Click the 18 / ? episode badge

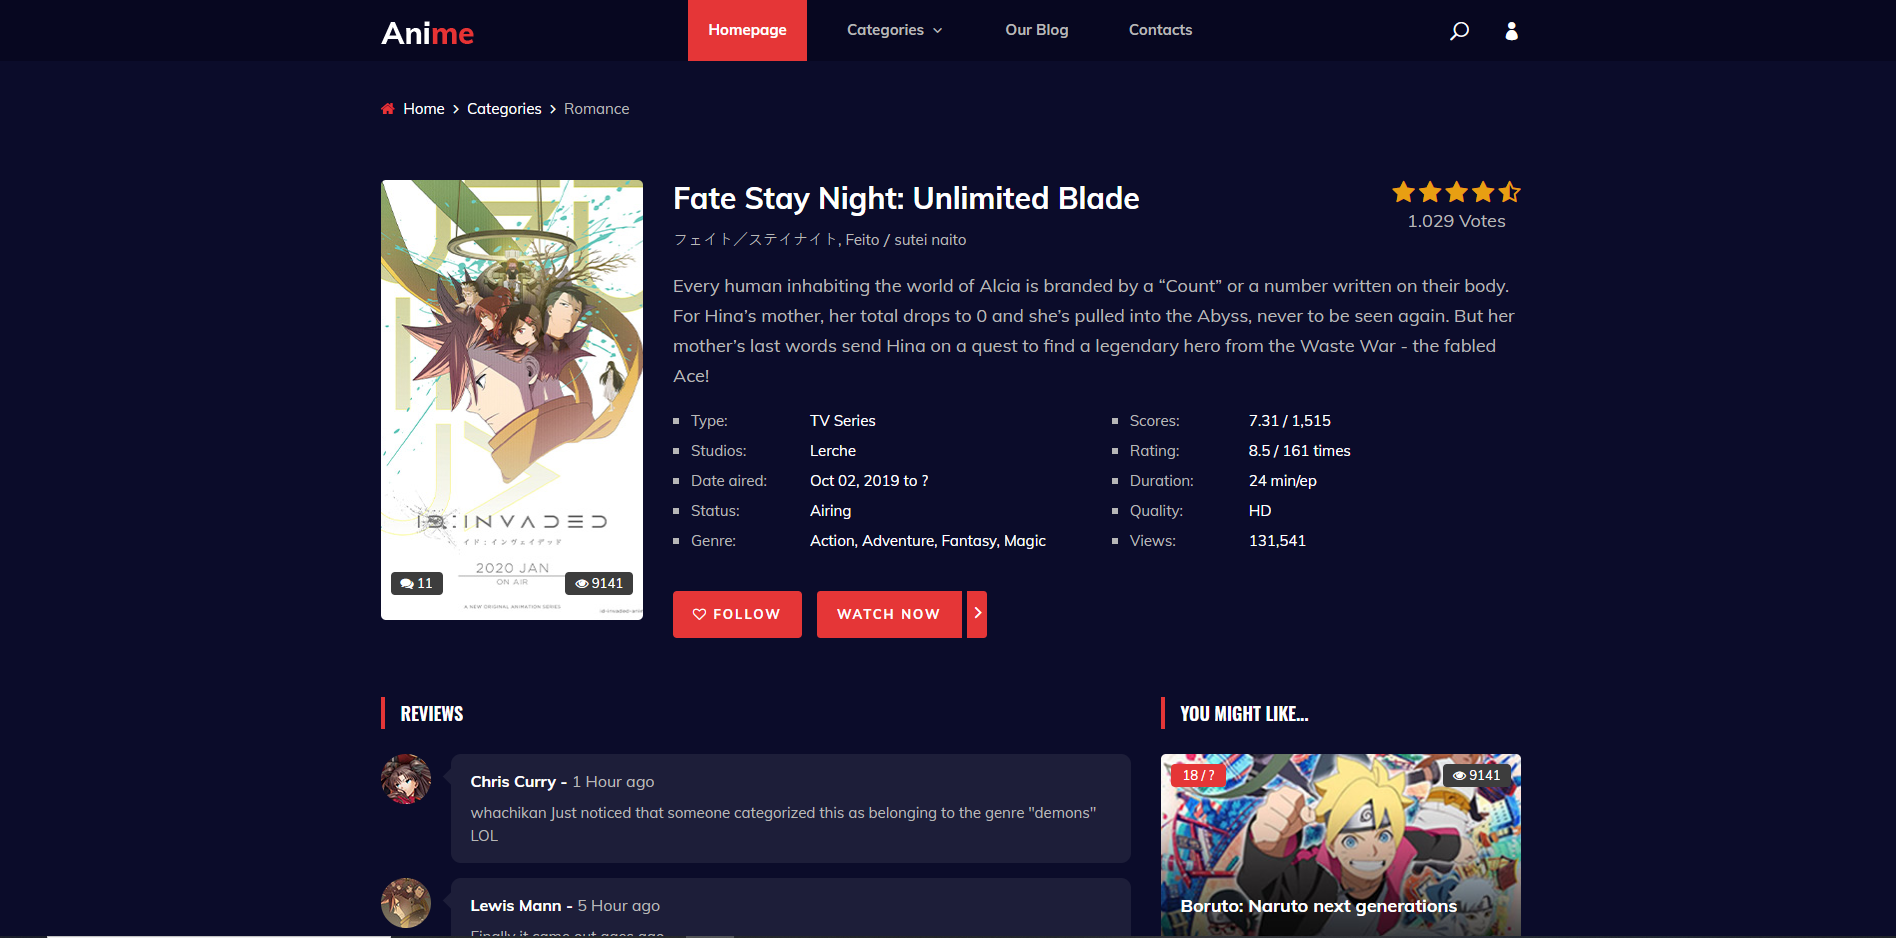click(x=1198, y=775)
